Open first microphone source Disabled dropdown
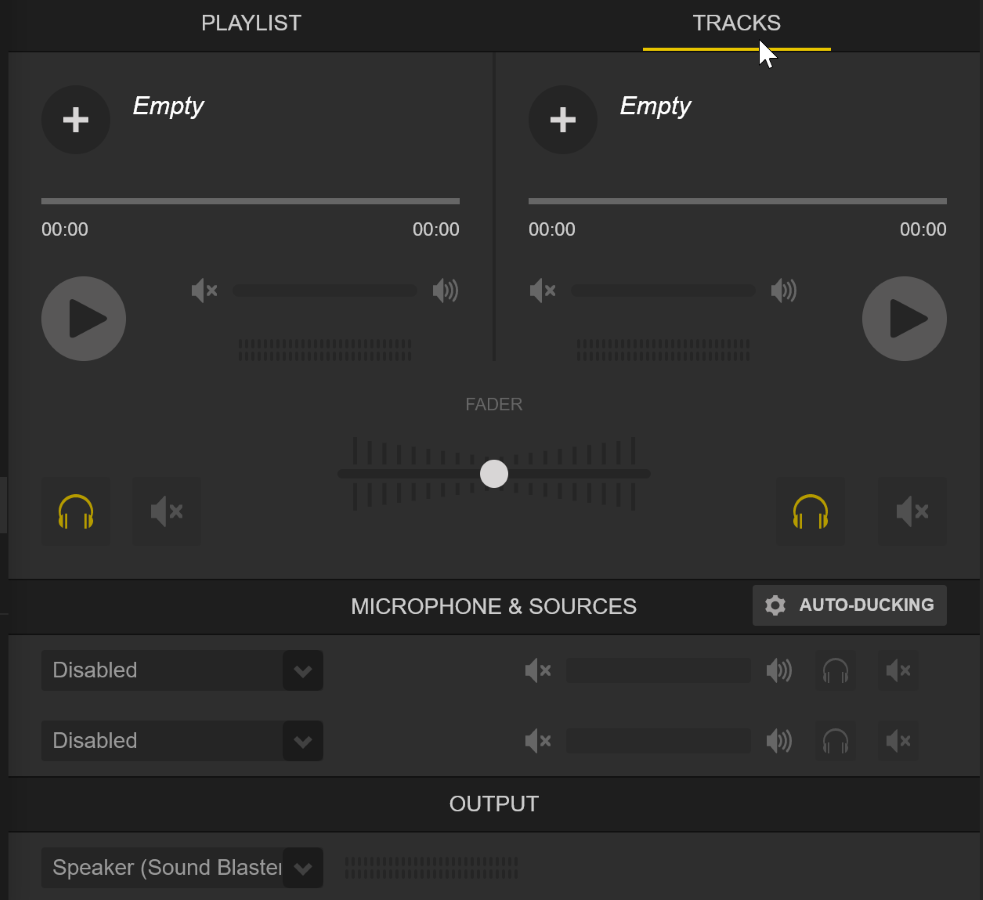The width and height of the screenshot is (983, 900). click(182, 671)
